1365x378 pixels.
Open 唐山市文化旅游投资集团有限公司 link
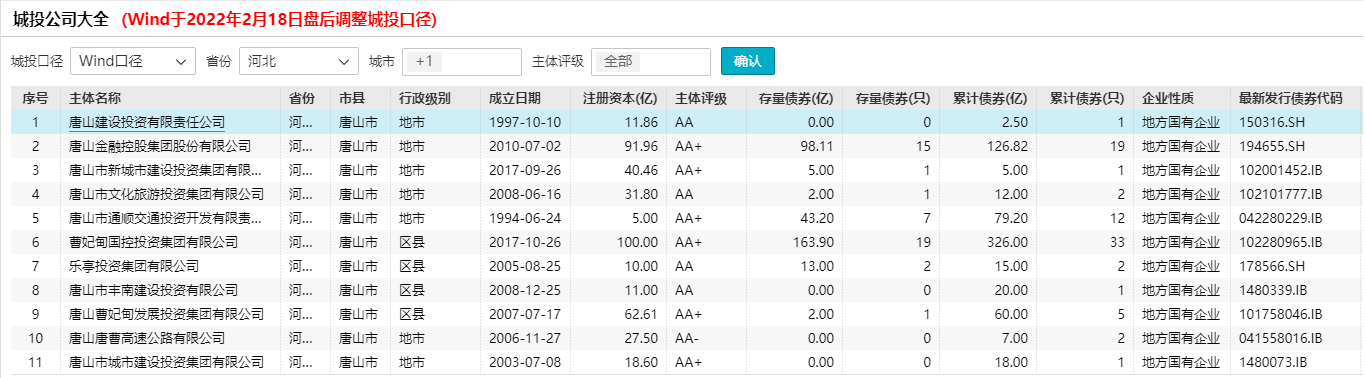[x=166, y=194]
